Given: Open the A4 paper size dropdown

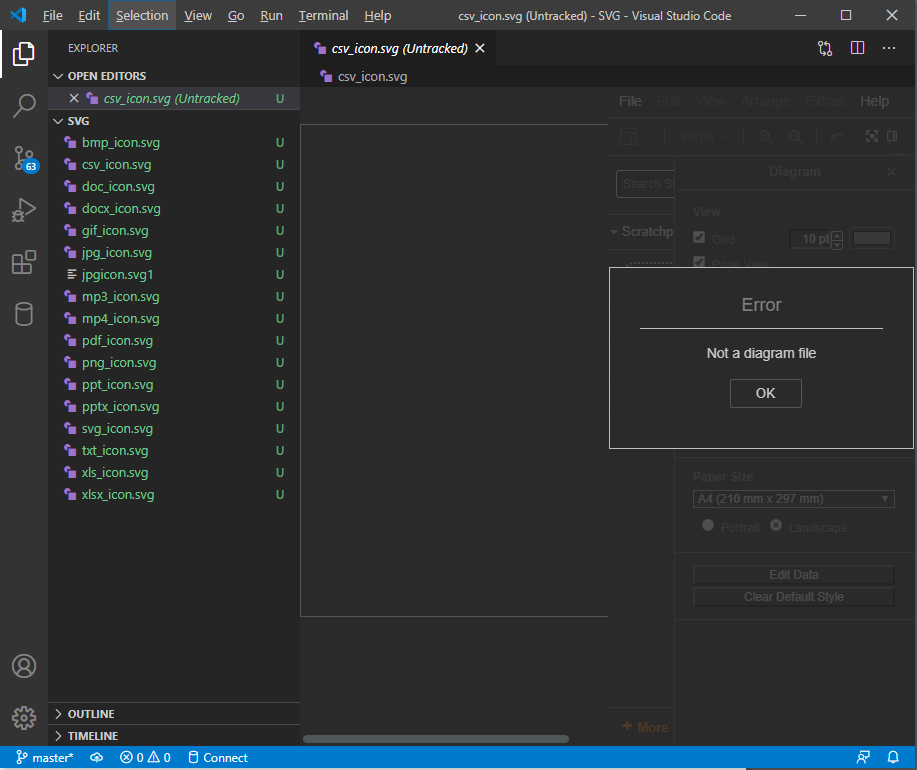Looking at the screenshot, I should pyautogui.click(x=794, y=499).
